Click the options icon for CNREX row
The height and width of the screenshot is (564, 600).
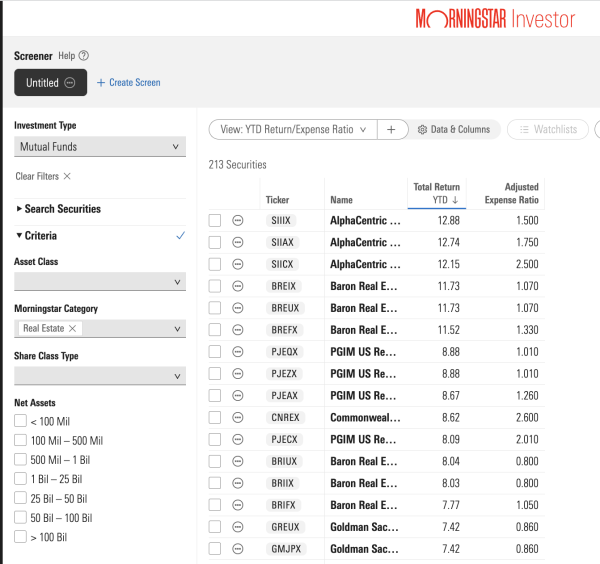[238, 418]
